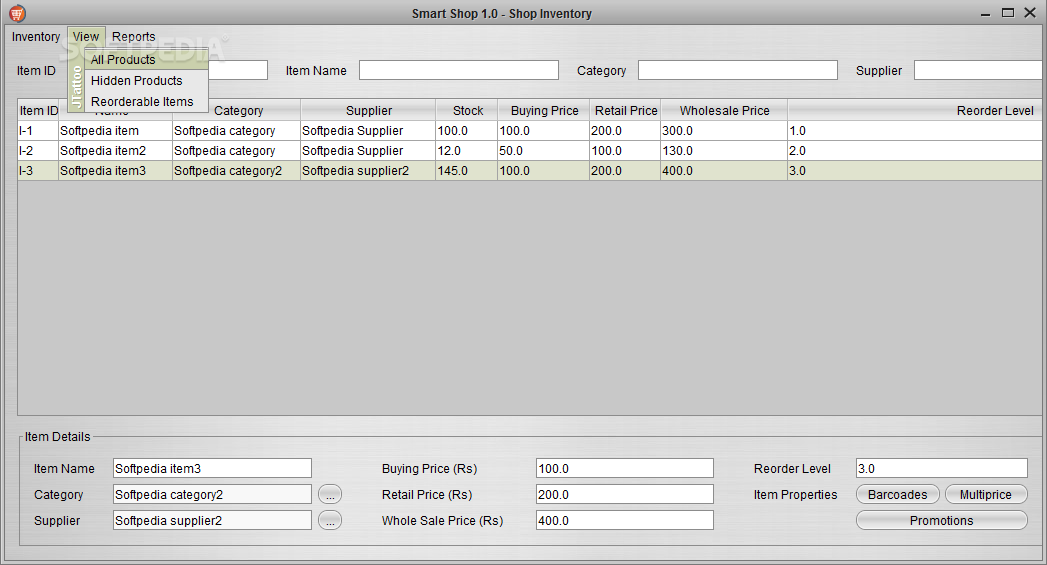Click buying price 50.0 cell
The height and width of the screenshot is (565, 1047).
[x=544, y=151]
